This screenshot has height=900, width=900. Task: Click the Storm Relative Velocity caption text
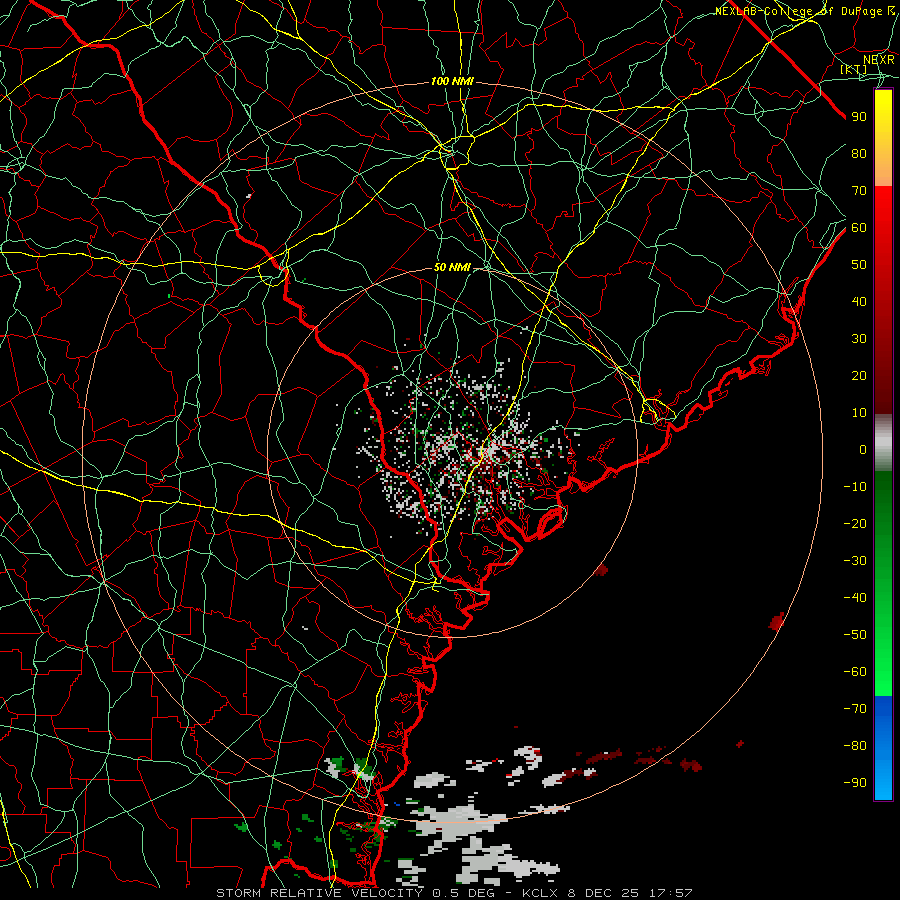coord(454,893)
